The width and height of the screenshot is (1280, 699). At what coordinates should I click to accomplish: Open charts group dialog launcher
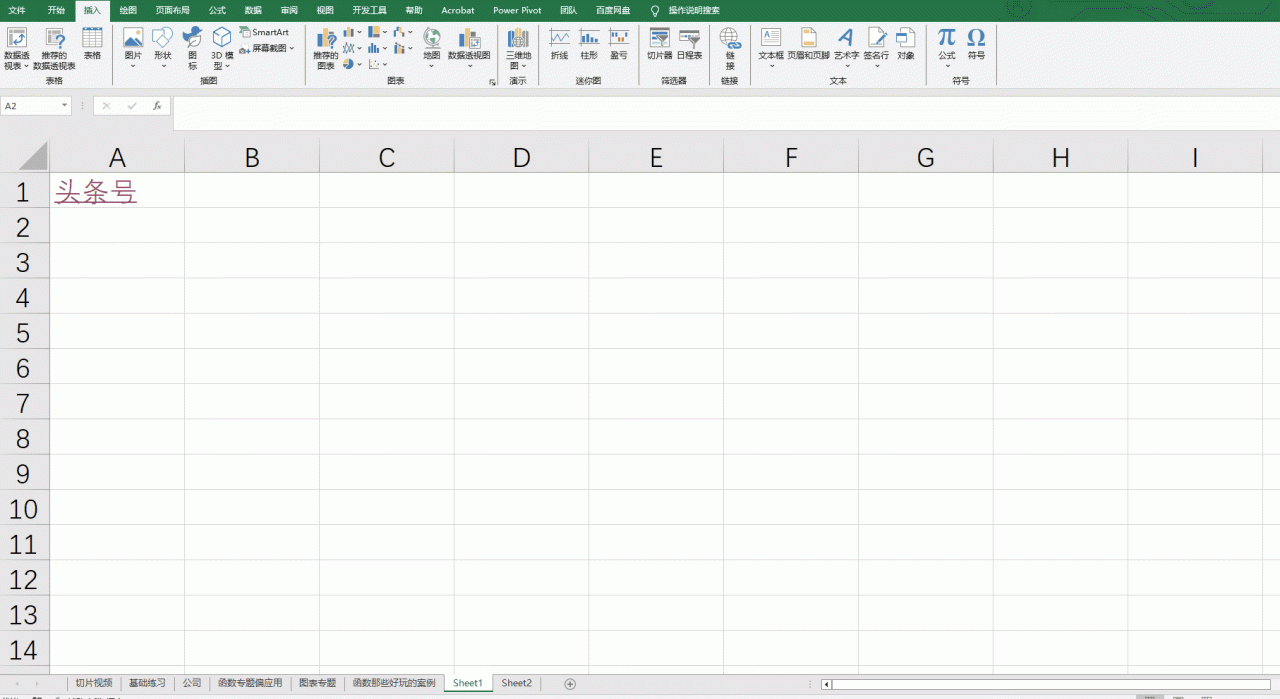click(x=492, y=82)
